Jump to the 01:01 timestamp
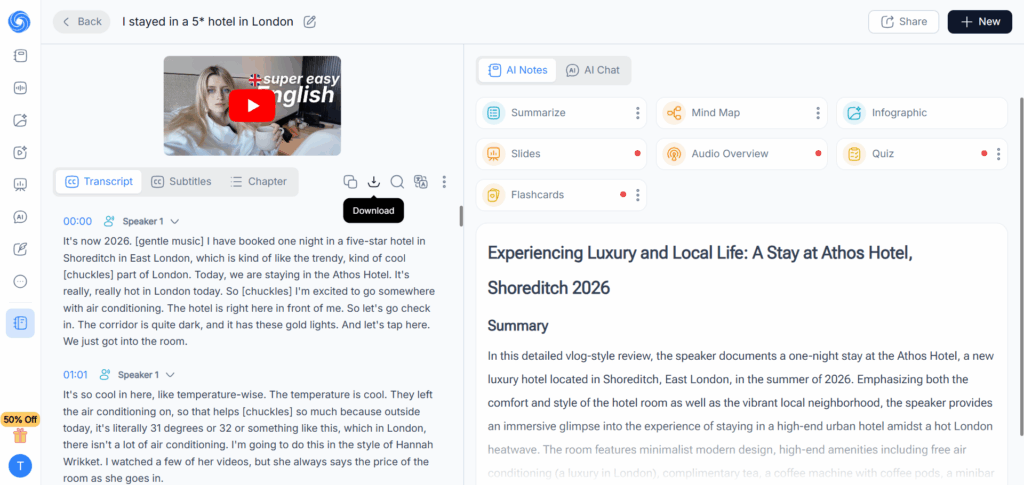The width and height of the screenshot is (1024, 485). pos(75,375)
